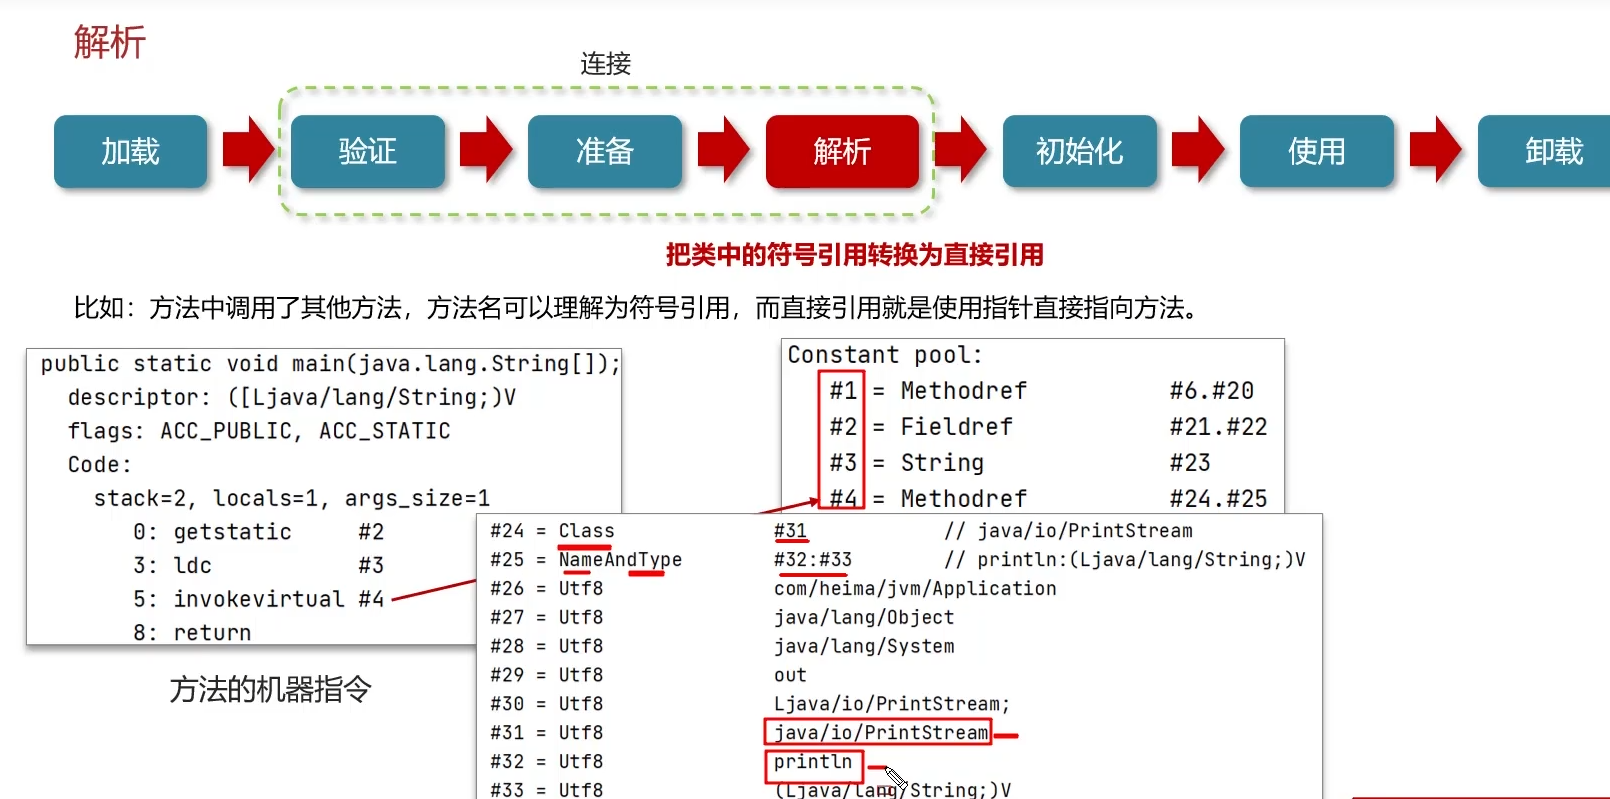The height and width of the screenshot is (799, 1610).
Task: Click the value 'com/heima/jvm/Application'
Action: (x=915, y=589)
